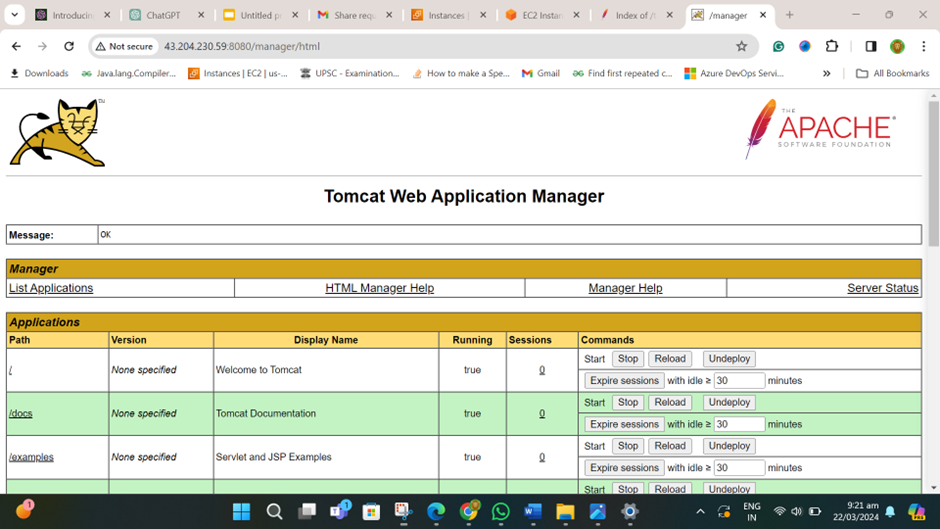The width and height of the screenshot is (940, 529).
Task: Open the clock and date in the taskbar
Action: pyautogui.click(x=855, y=512)
